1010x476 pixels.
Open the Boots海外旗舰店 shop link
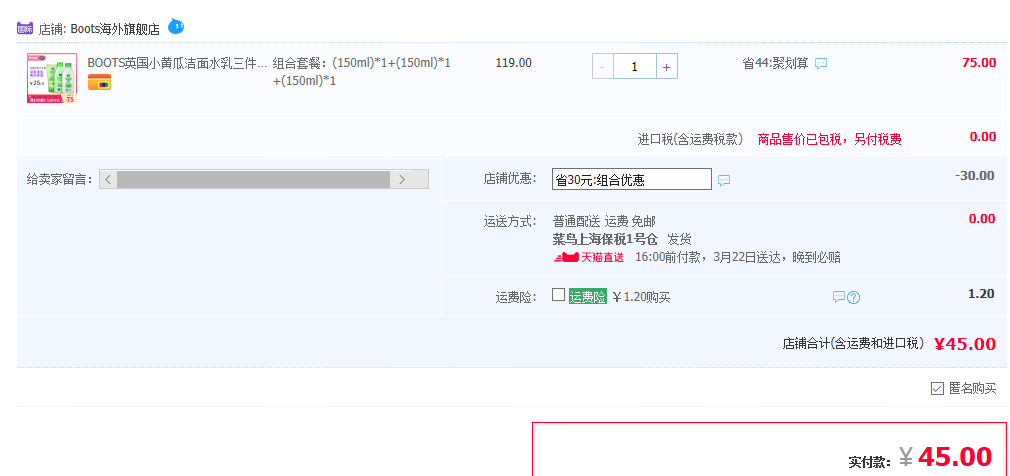pyautogui.click(x=115, y=29)
